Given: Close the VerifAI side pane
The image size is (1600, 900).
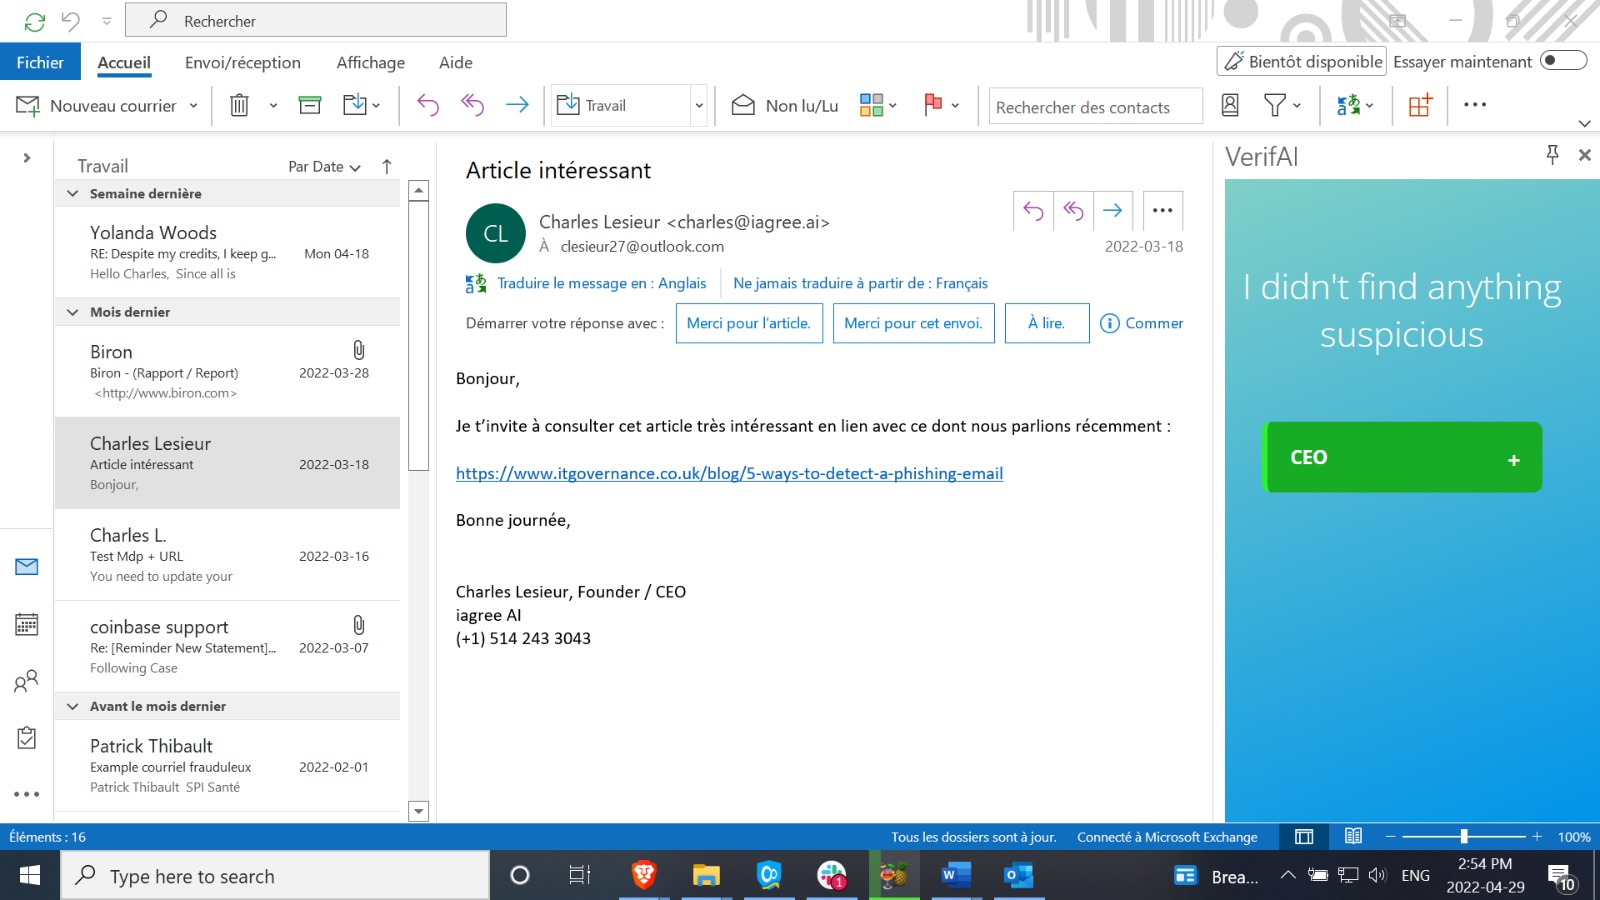Looking at the screenshot, I should pos(1585,155).
